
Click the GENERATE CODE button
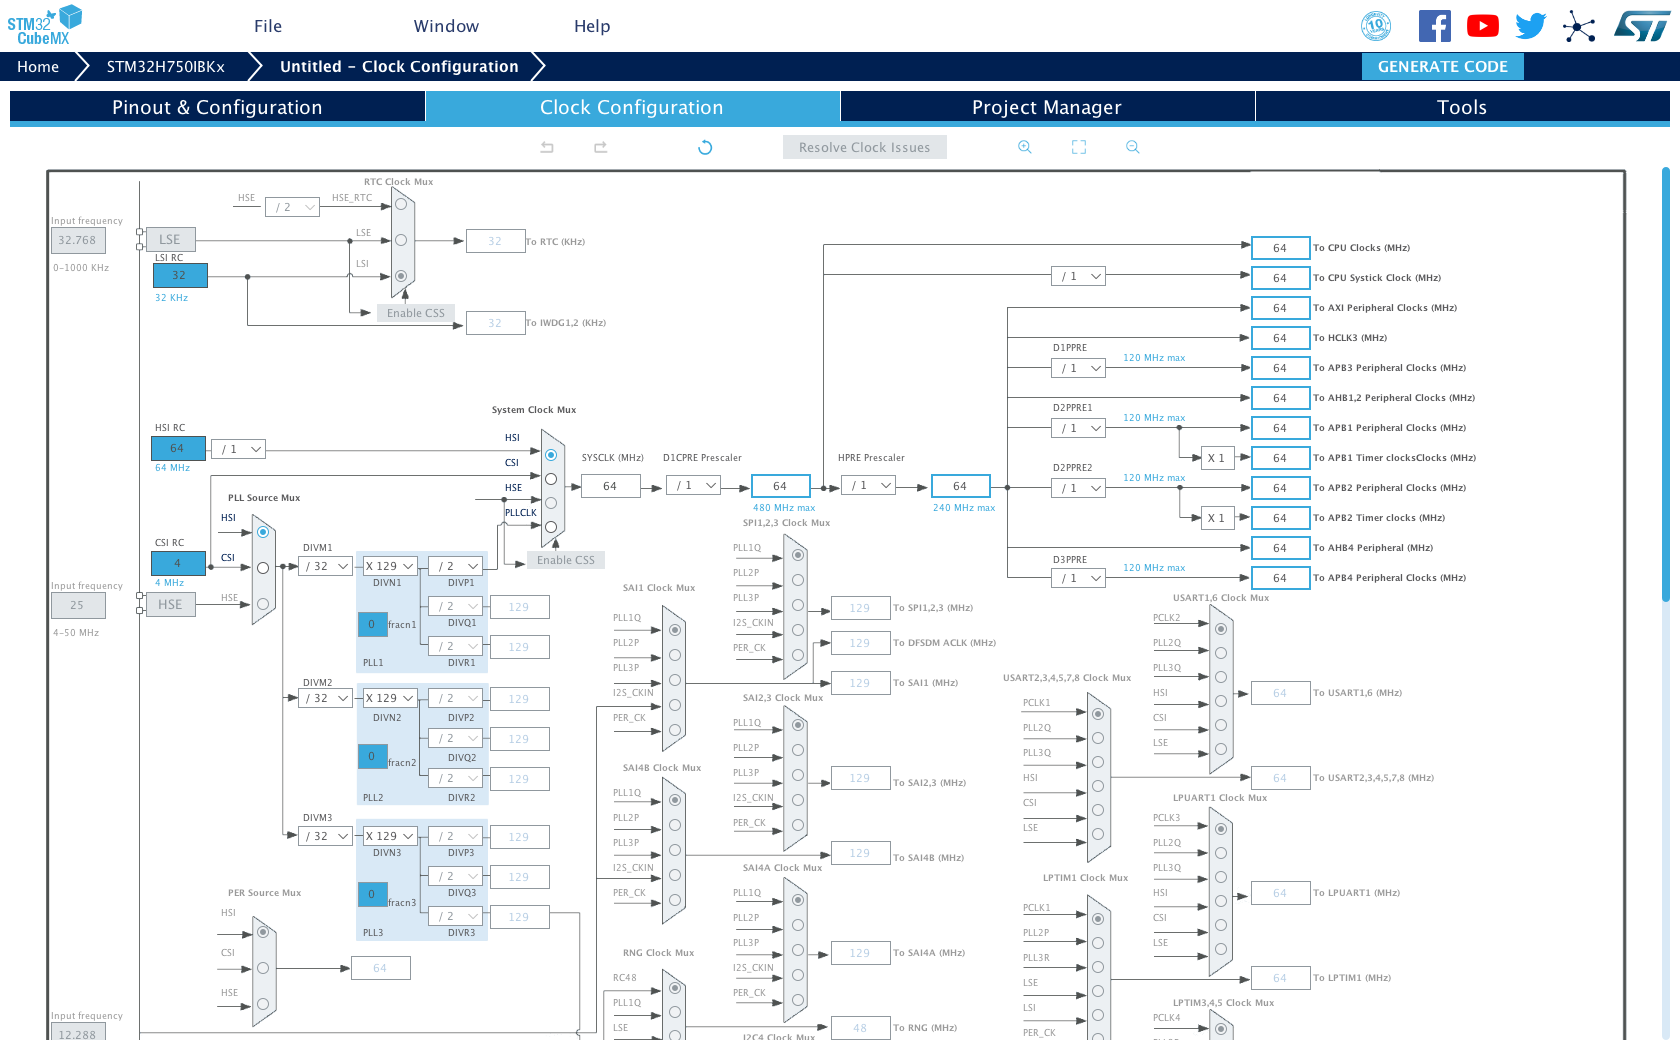coord(1442,66)
